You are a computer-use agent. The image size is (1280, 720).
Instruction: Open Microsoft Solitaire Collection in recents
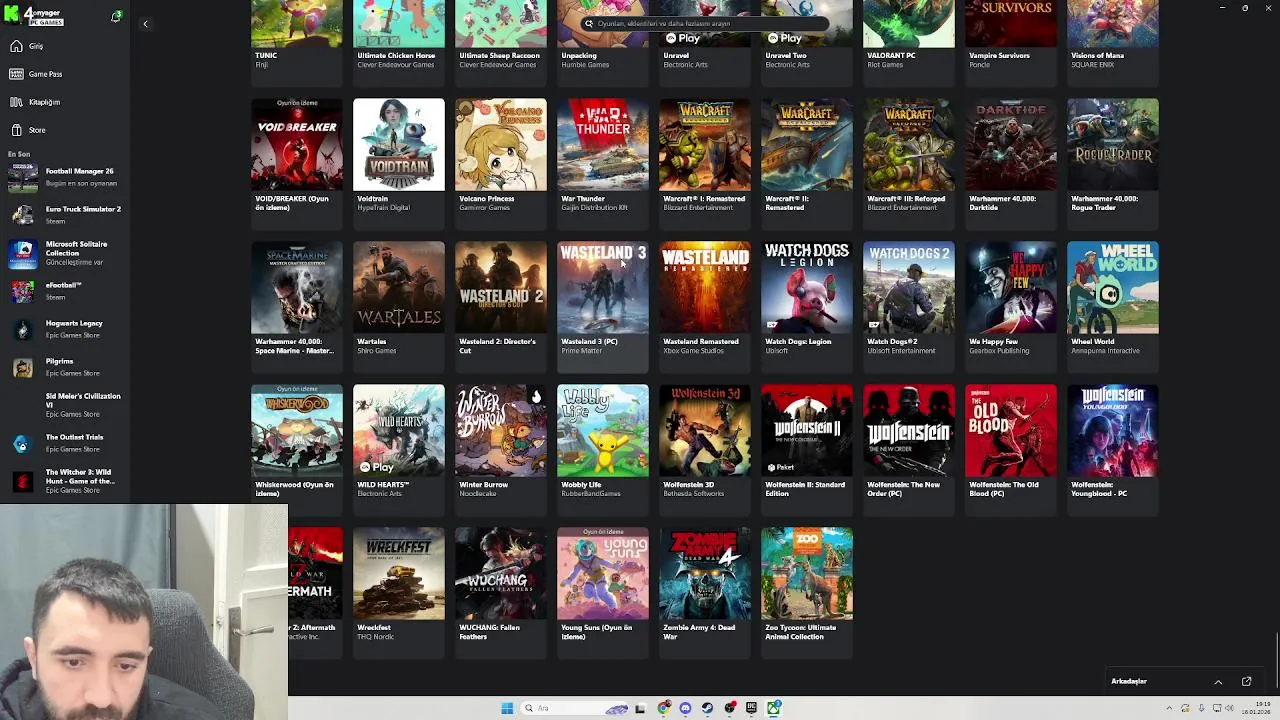(64, 253)
